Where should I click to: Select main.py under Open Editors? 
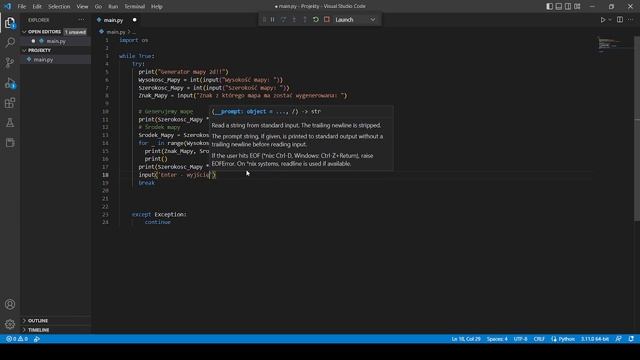[56, 41]
